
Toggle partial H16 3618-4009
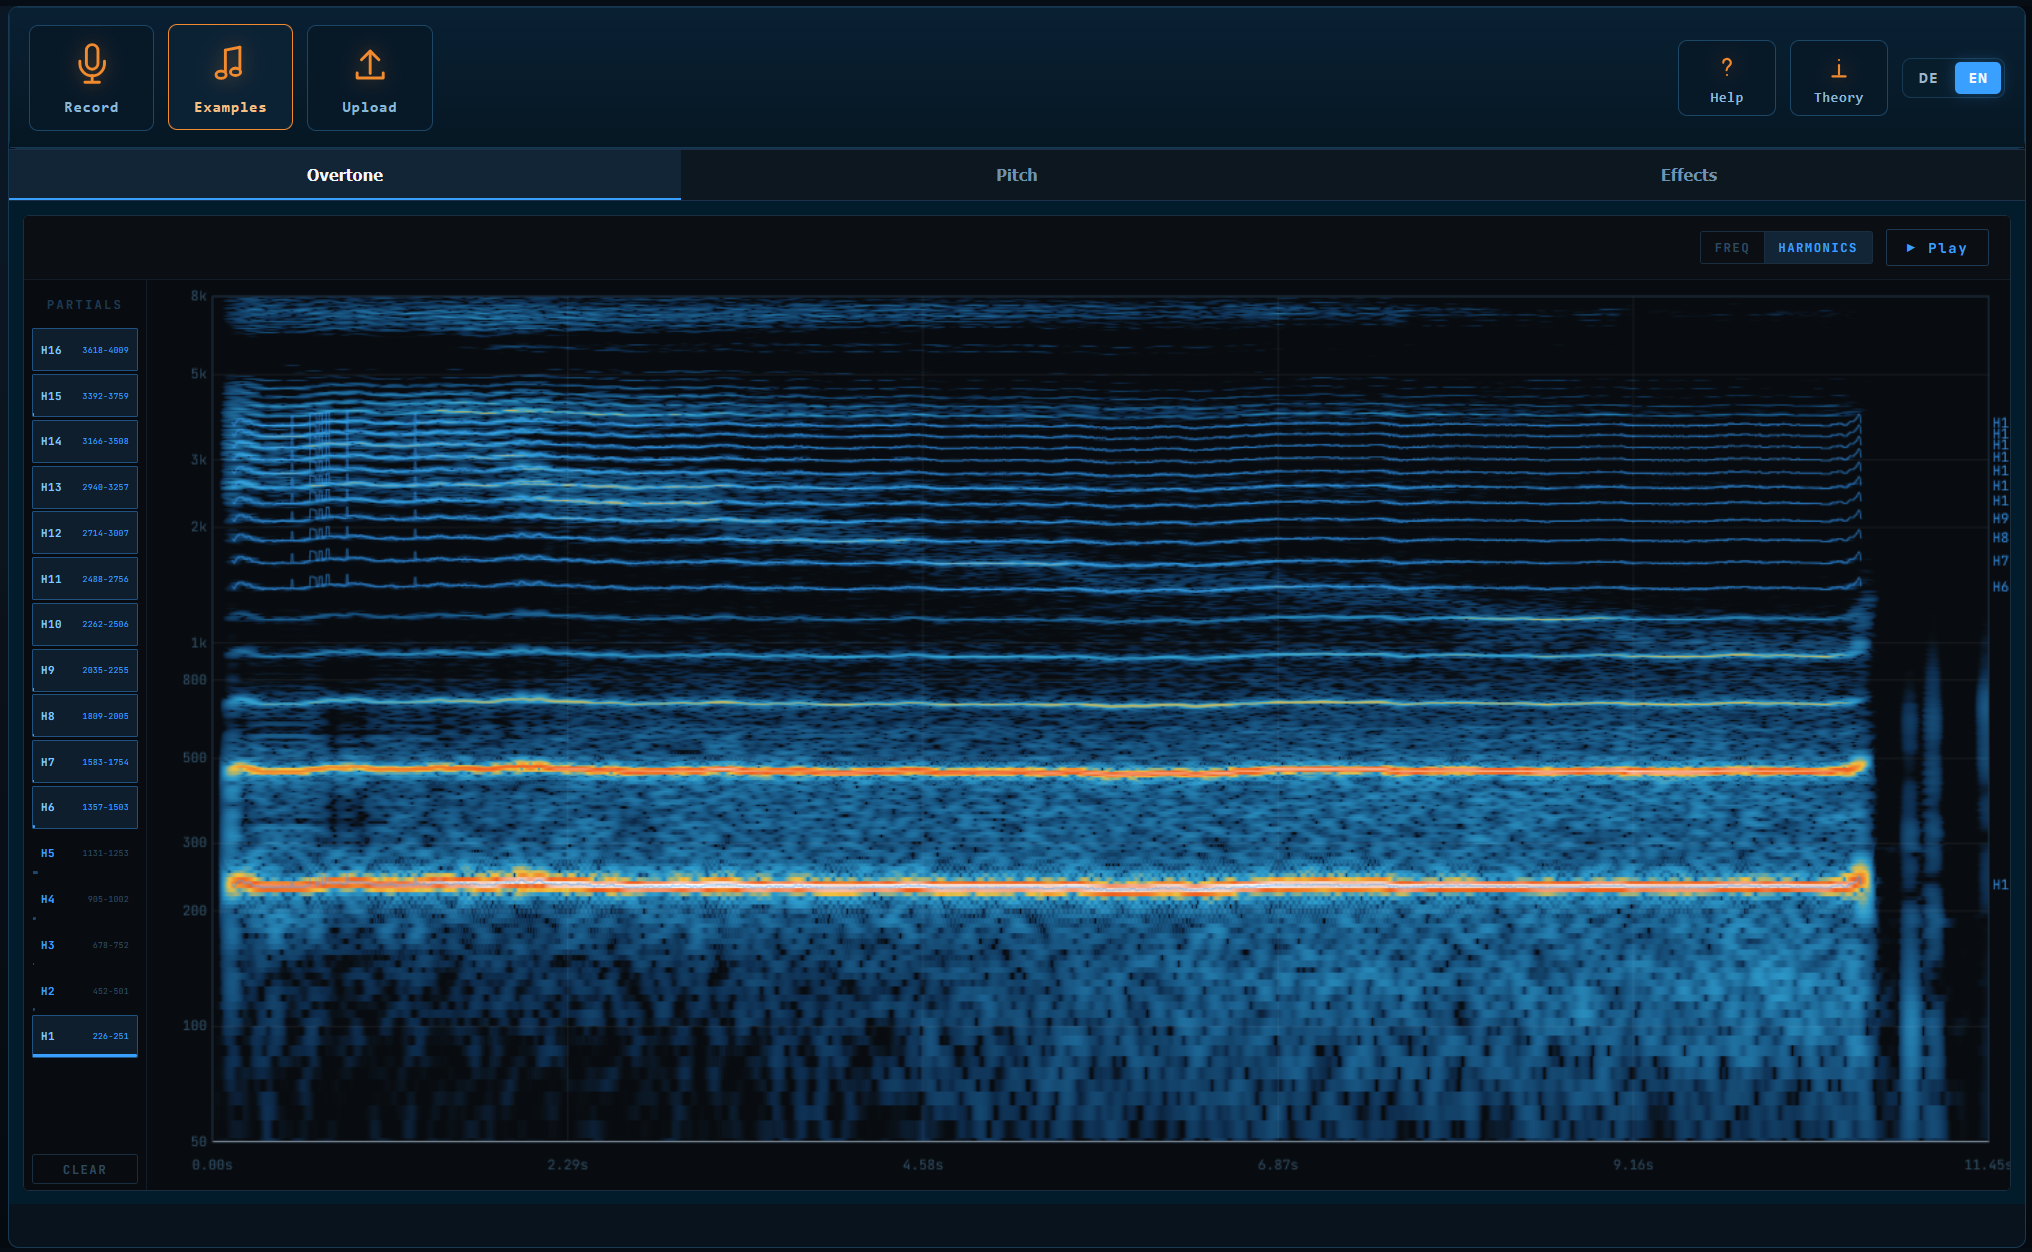[85, 350]
